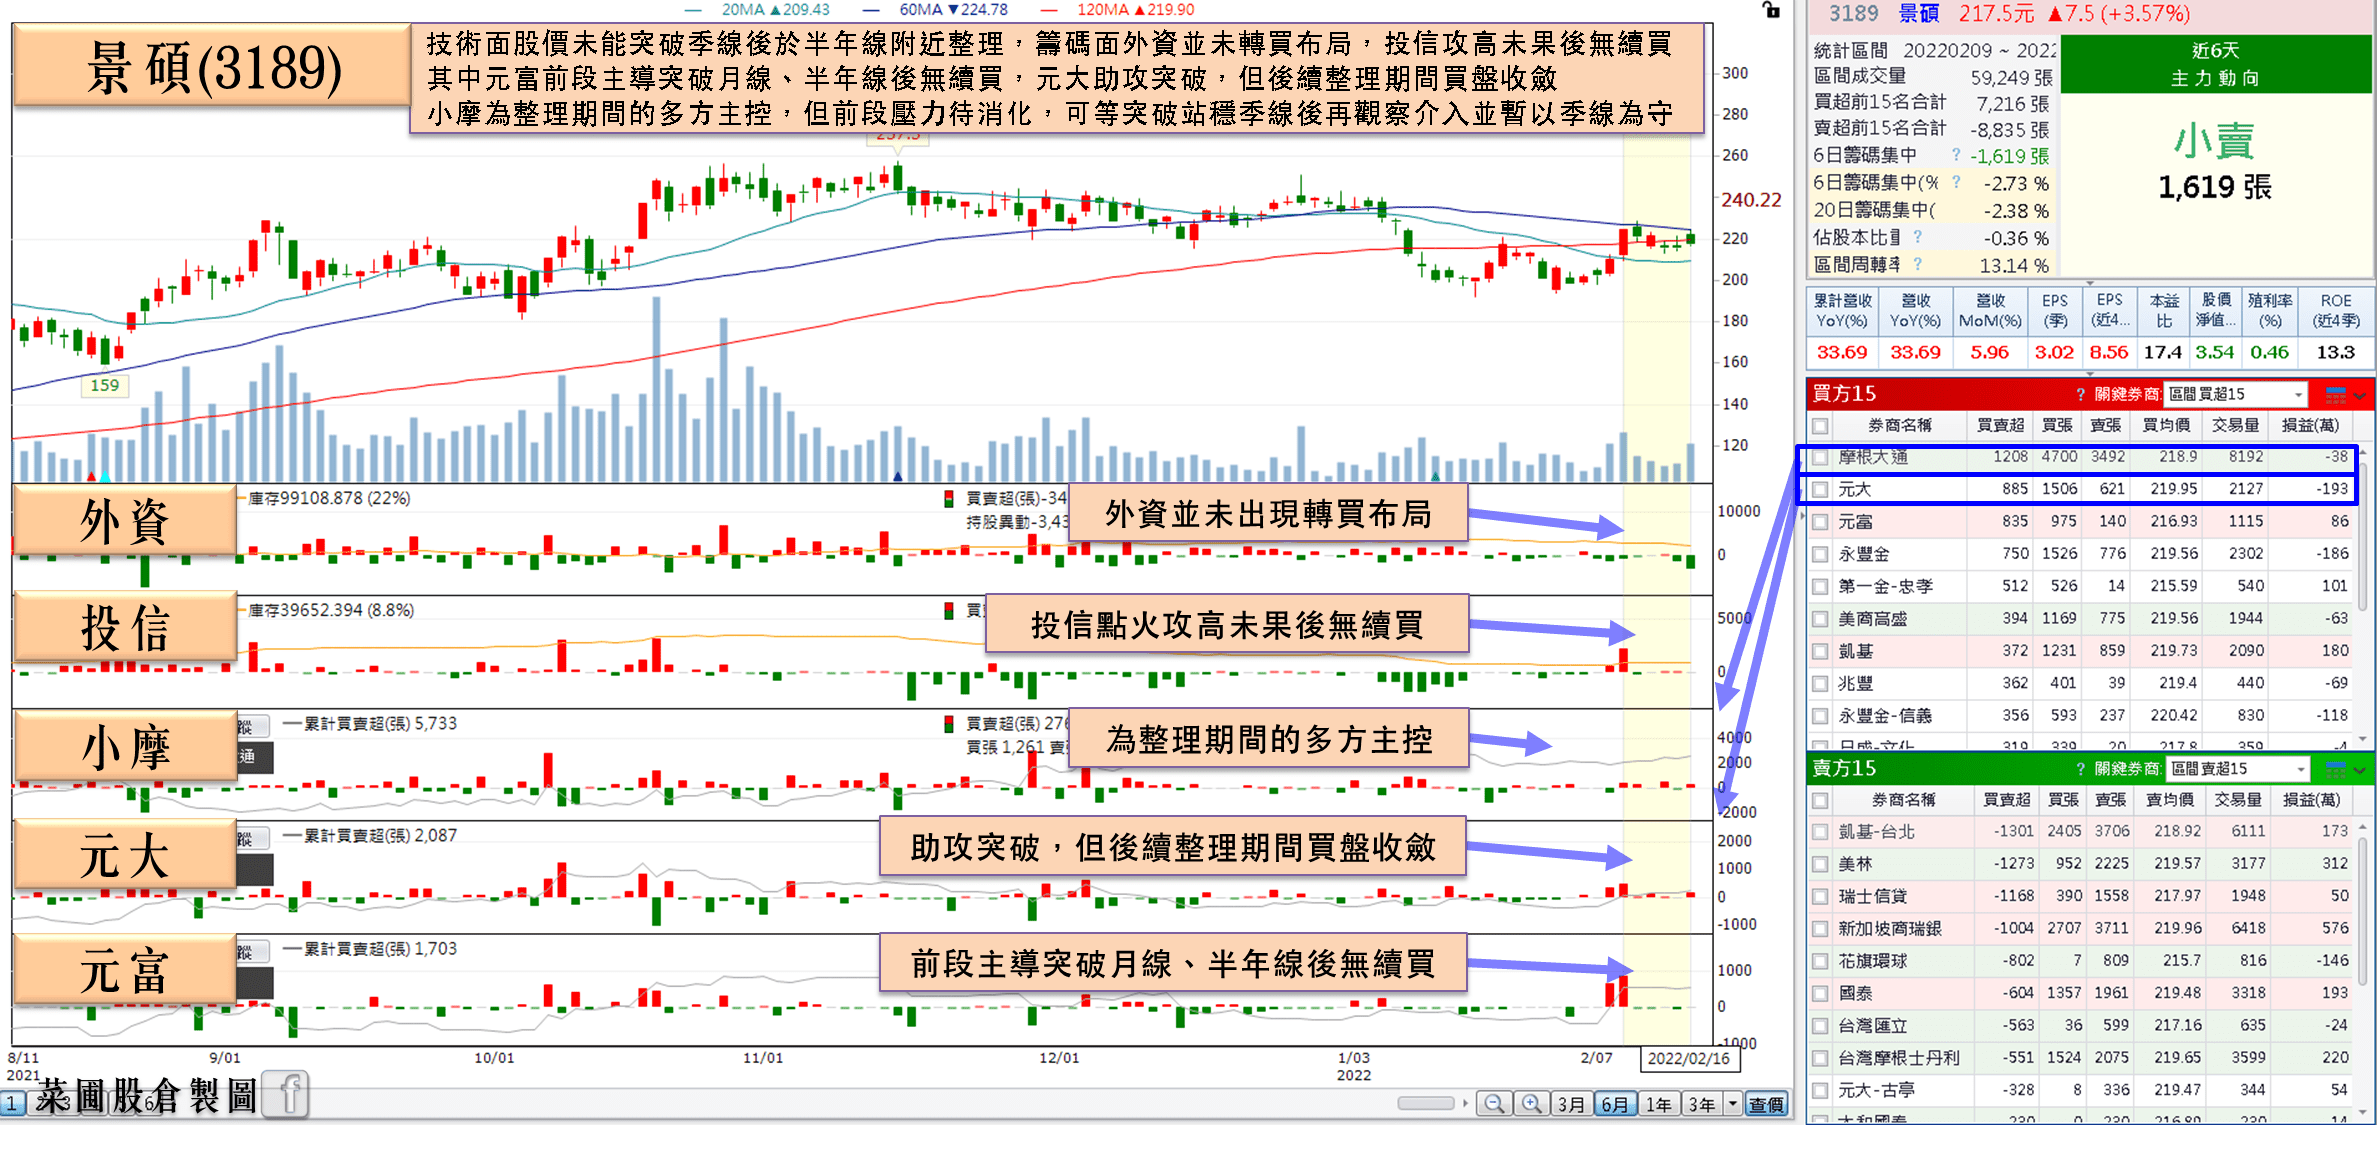Image resolution: width=2377 pixels, height=1149 pixels.
Task: Select the 3月 time range
Action: click(1571, 1104)
